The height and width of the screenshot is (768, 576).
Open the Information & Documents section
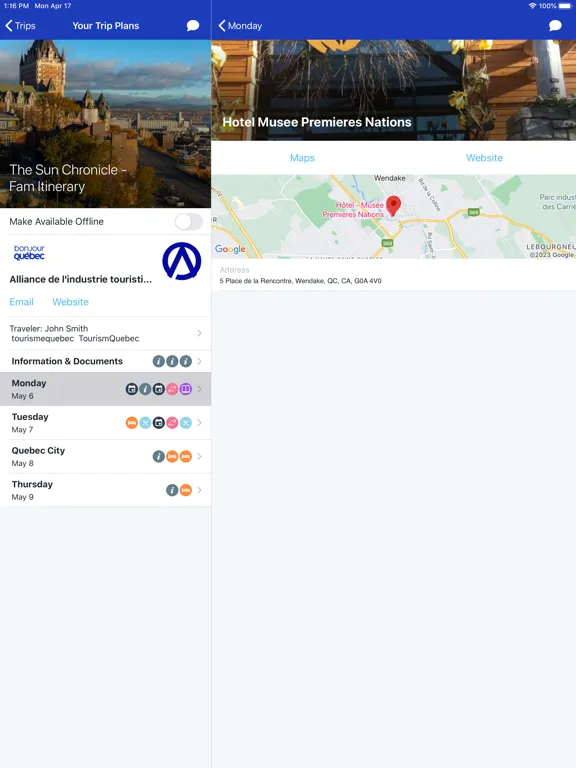105,361
